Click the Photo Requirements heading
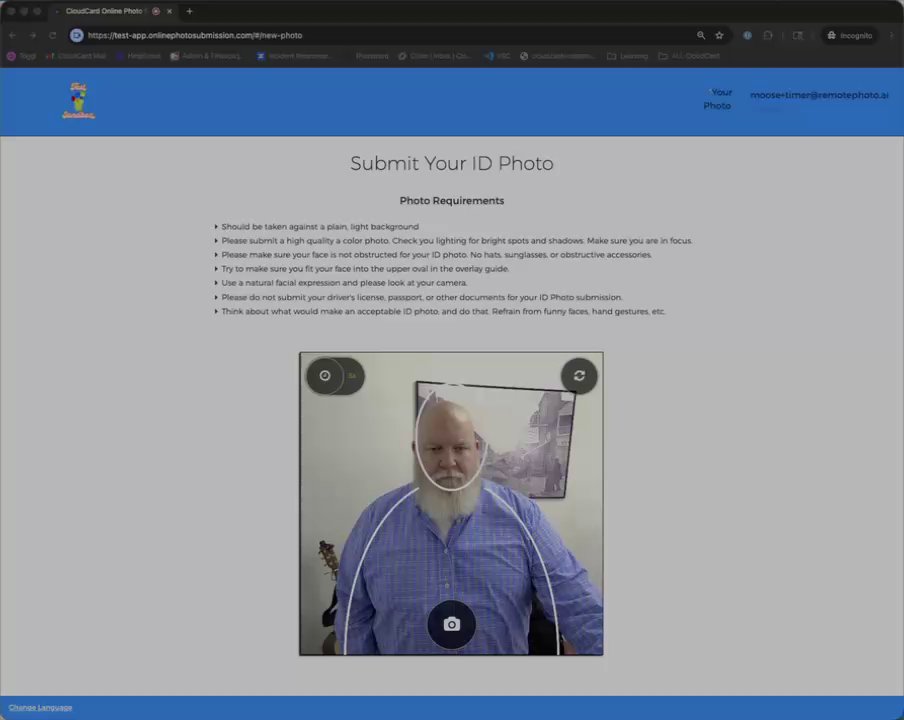The width and height of the screenshot is (904, 720). coord(451,201)
